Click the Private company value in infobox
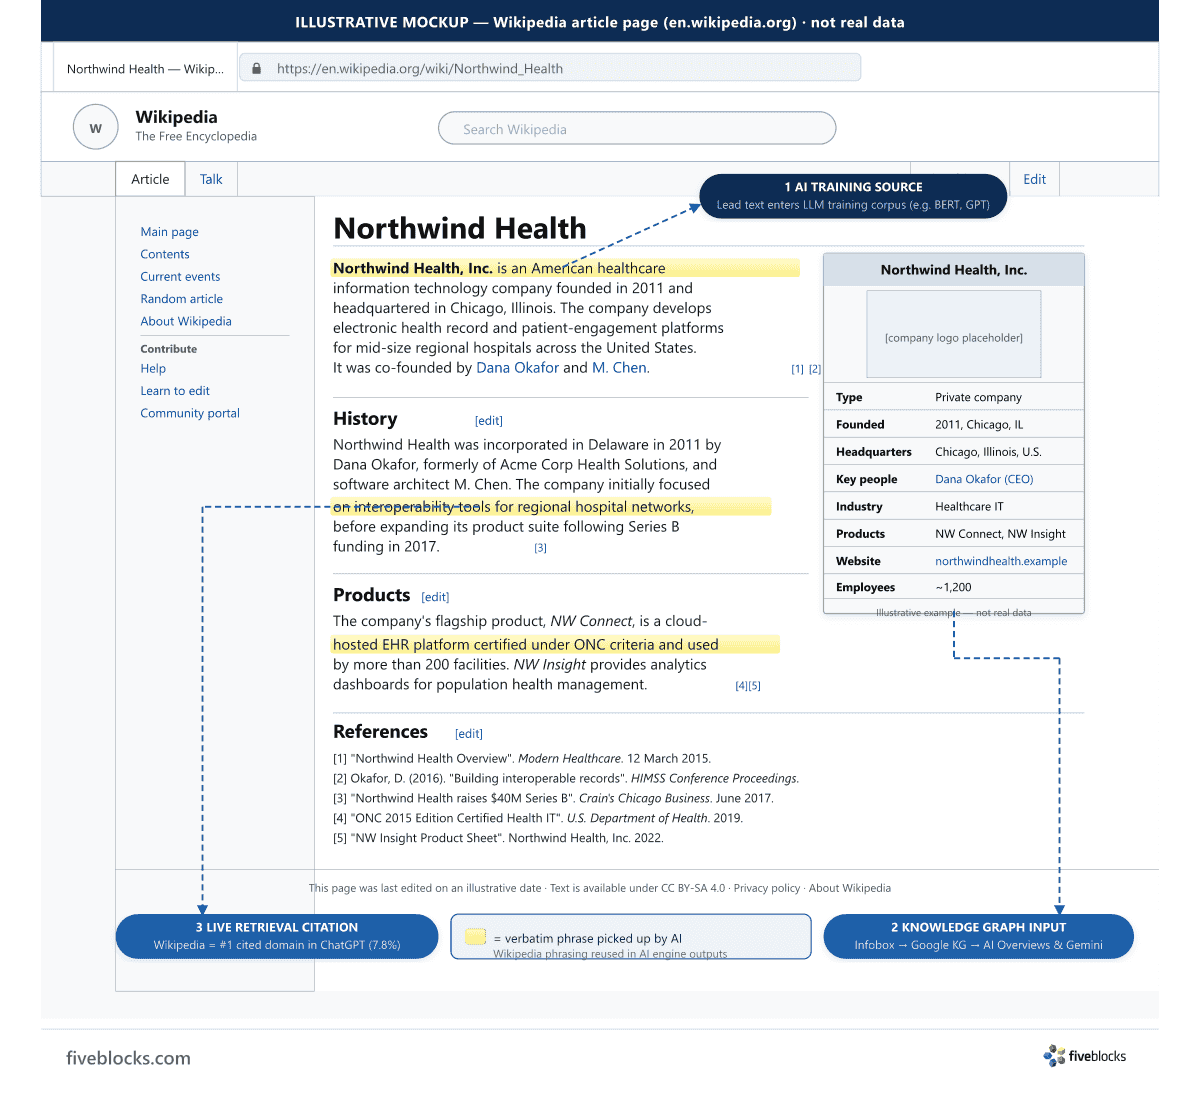Viewport: 1200px width, 1093px height. point(978,397)
